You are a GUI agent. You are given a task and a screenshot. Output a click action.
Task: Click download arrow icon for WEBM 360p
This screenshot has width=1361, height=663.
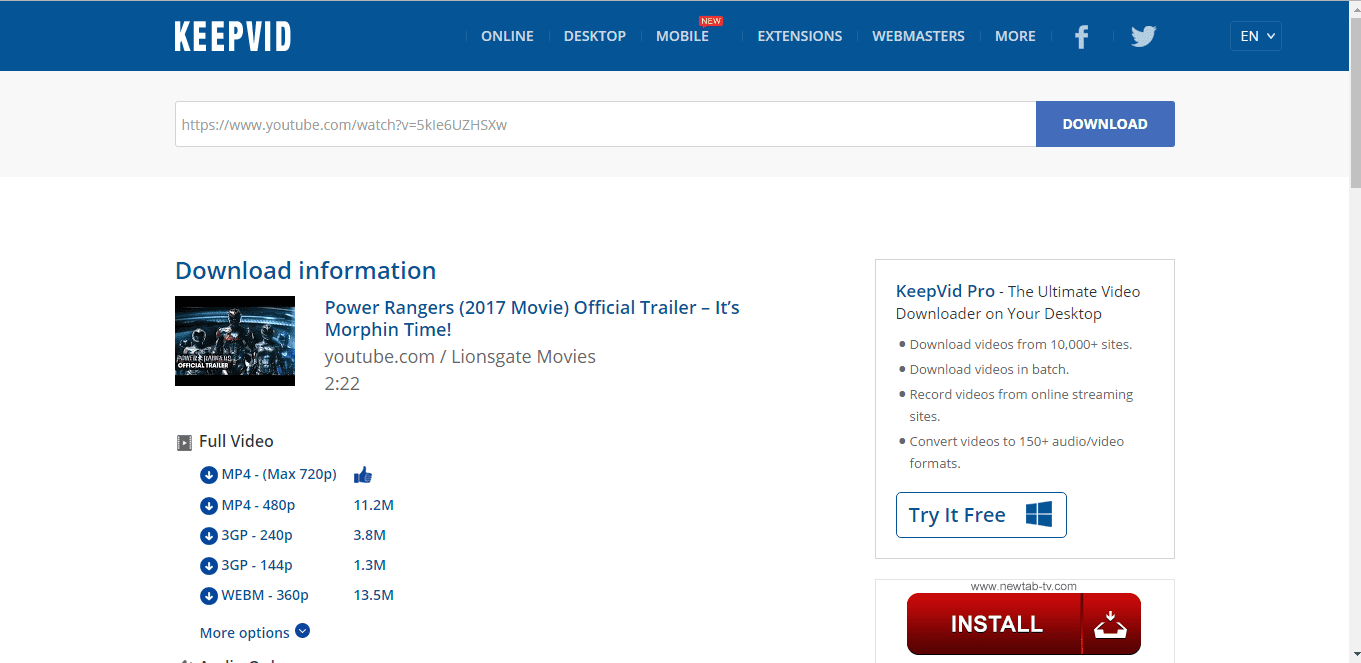[x=209, y=595]
